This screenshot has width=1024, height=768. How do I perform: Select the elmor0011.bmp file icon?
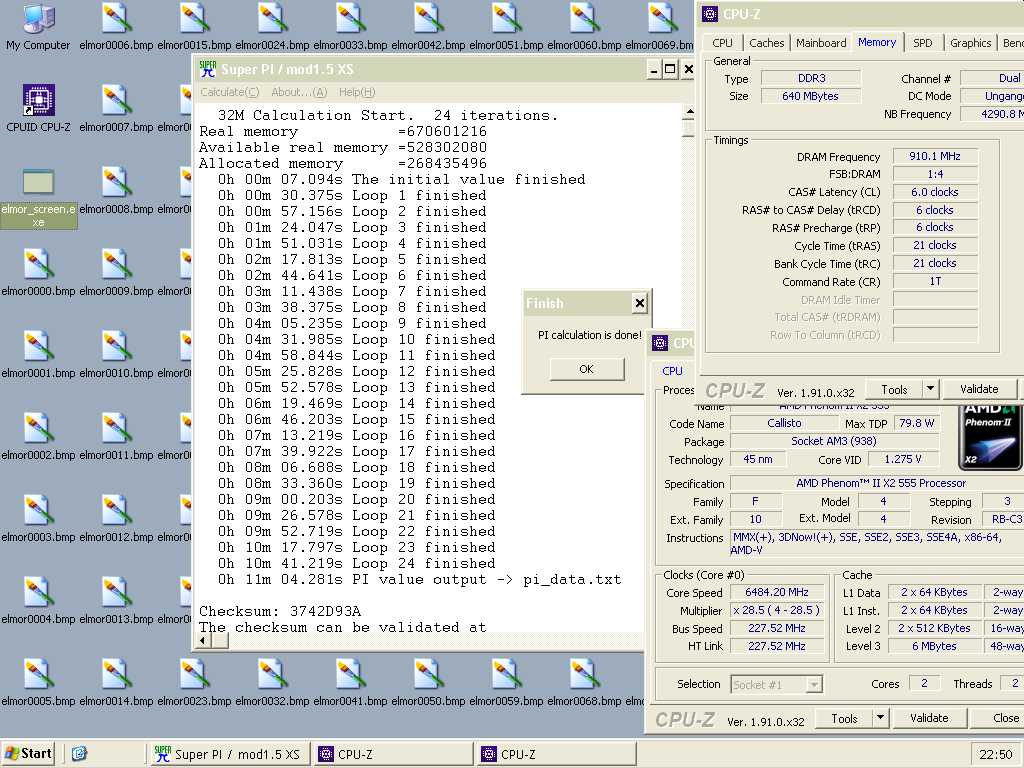click(116, 437)
